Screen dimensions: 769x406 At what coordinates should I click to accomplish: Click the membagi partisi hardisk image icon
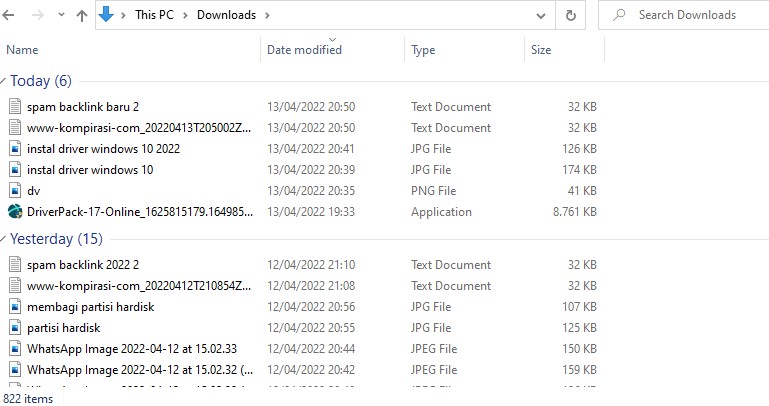[15, 307]
